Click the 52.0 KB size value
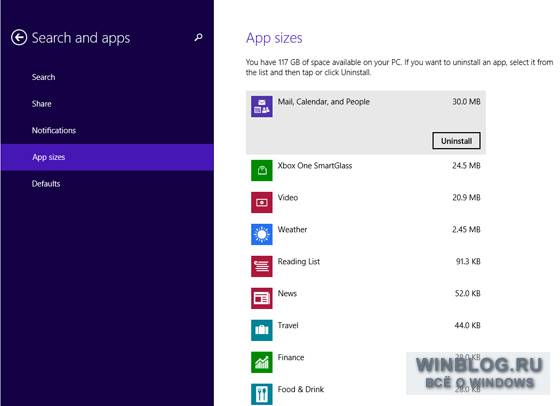560x406 pixels. point(468,294)
